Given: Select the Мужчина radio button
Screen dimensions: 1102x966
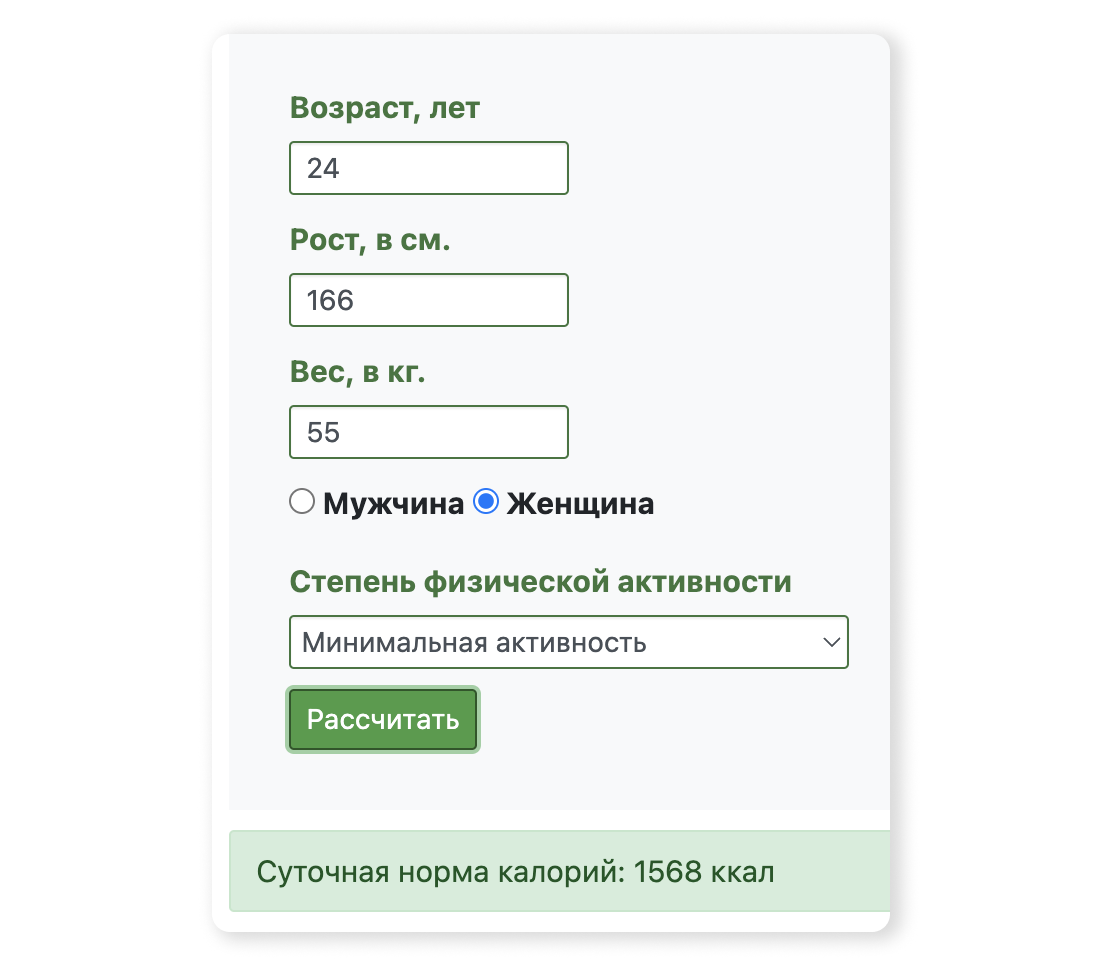Looking at the screenshot, I should pos(302,502).
